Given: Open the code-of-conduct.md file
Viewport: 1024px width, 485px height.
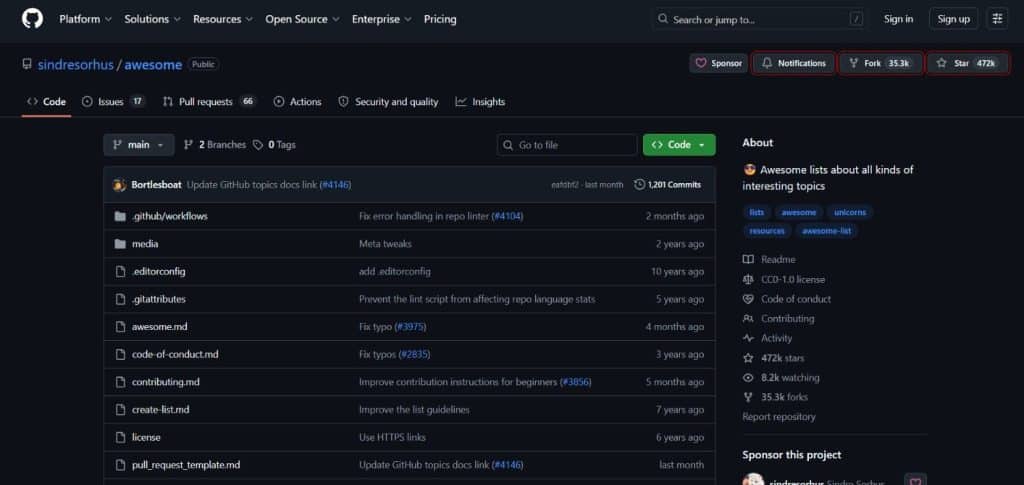Looking at the screenshot, I should click(x=175, y=354).
